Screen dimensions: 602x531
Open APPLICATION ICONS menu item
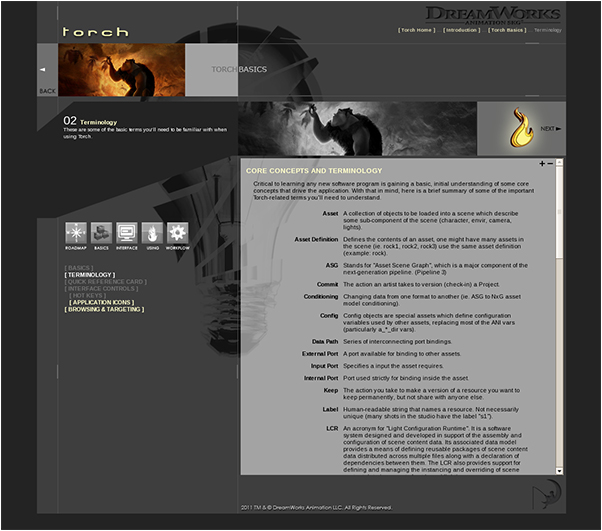pyautogui.click(x=102, y=302)
